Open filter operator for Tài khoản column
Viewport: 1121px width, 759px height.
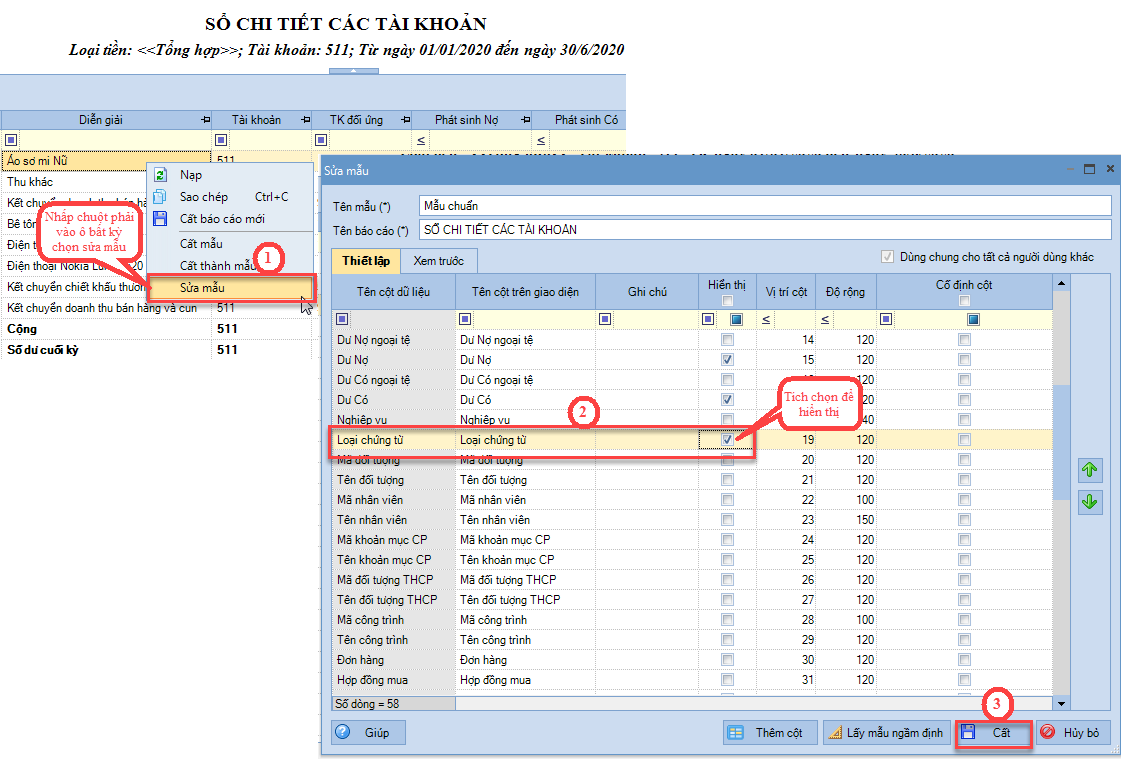pos(221,140)
